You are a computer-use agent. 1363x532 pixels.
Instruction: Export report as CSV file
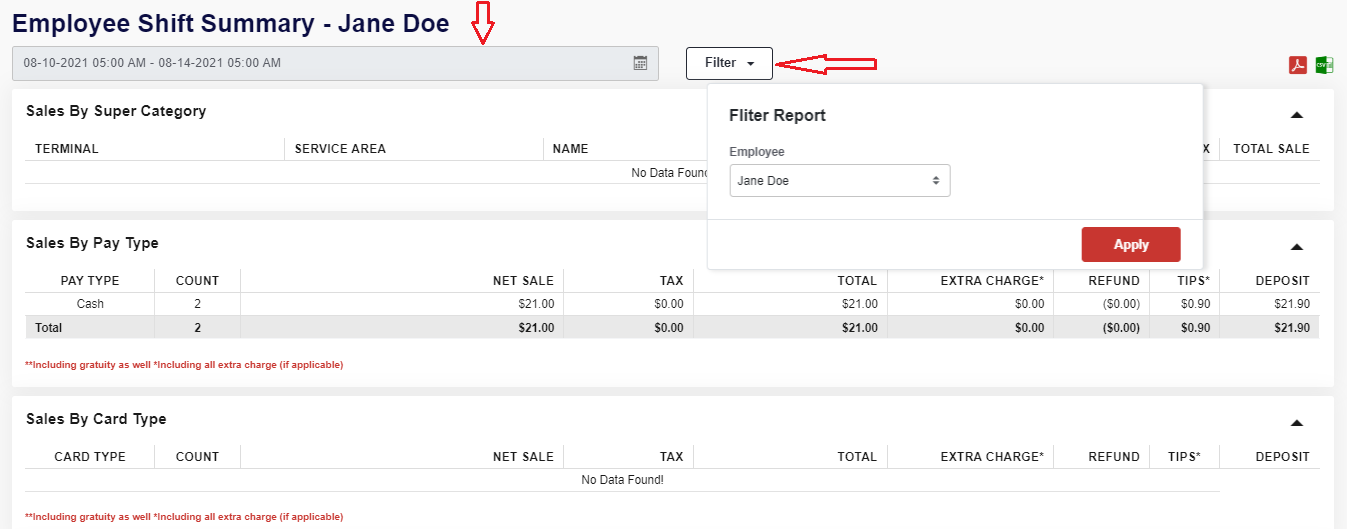1324,65
